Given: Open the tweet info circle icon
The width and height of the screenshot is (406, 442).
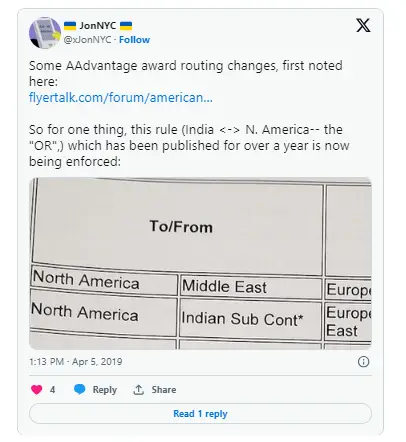Looking at the screenshot, I should click(363, 362).
